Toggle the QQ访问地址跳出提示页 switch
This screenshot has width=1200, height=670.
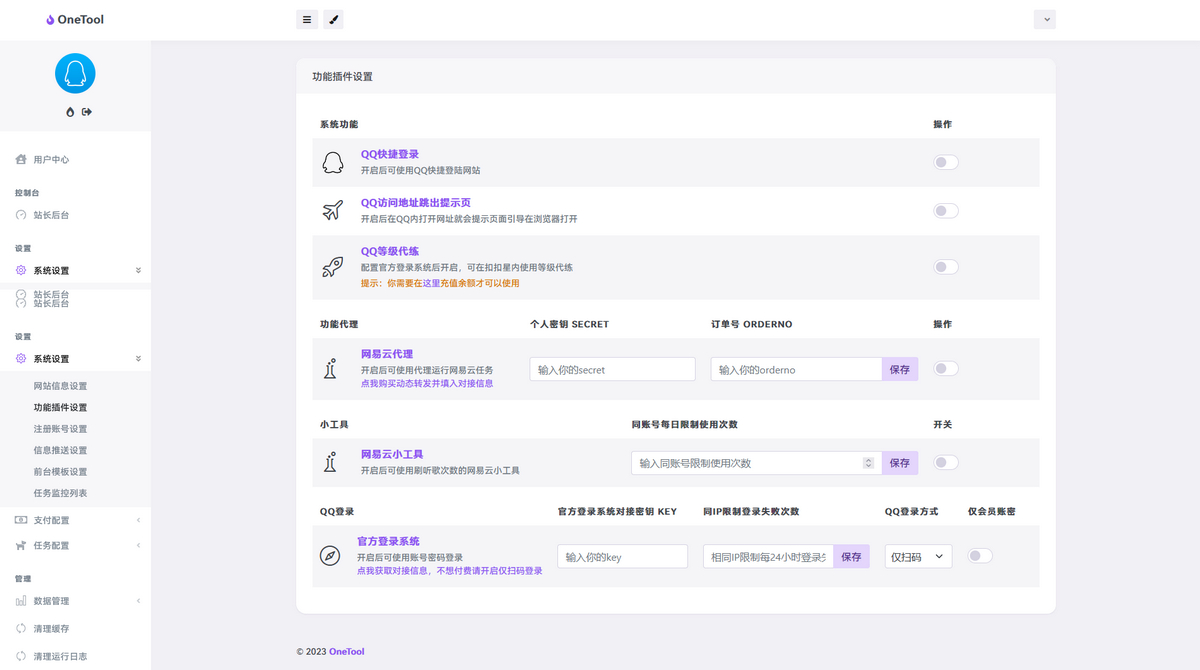[x=946, y=211]
